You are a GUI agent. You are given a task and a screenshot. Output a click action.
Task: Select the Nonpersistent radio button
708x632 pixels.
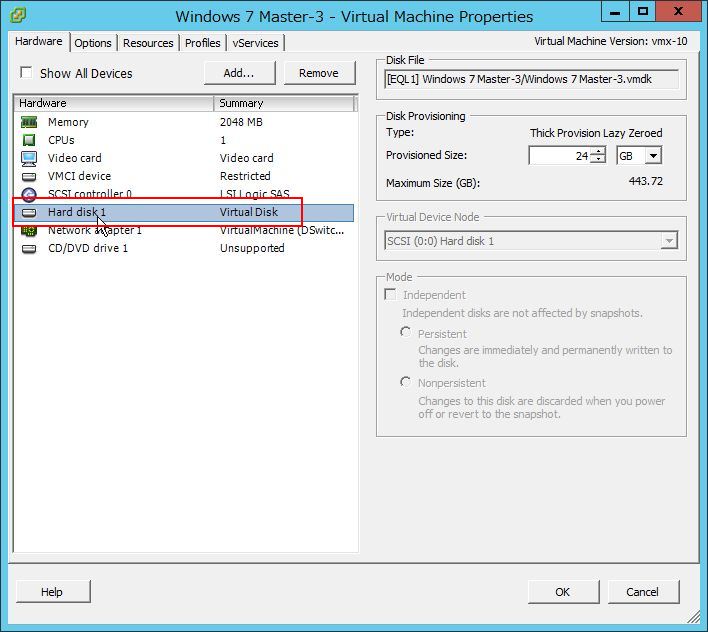click(x=405, y=382)
